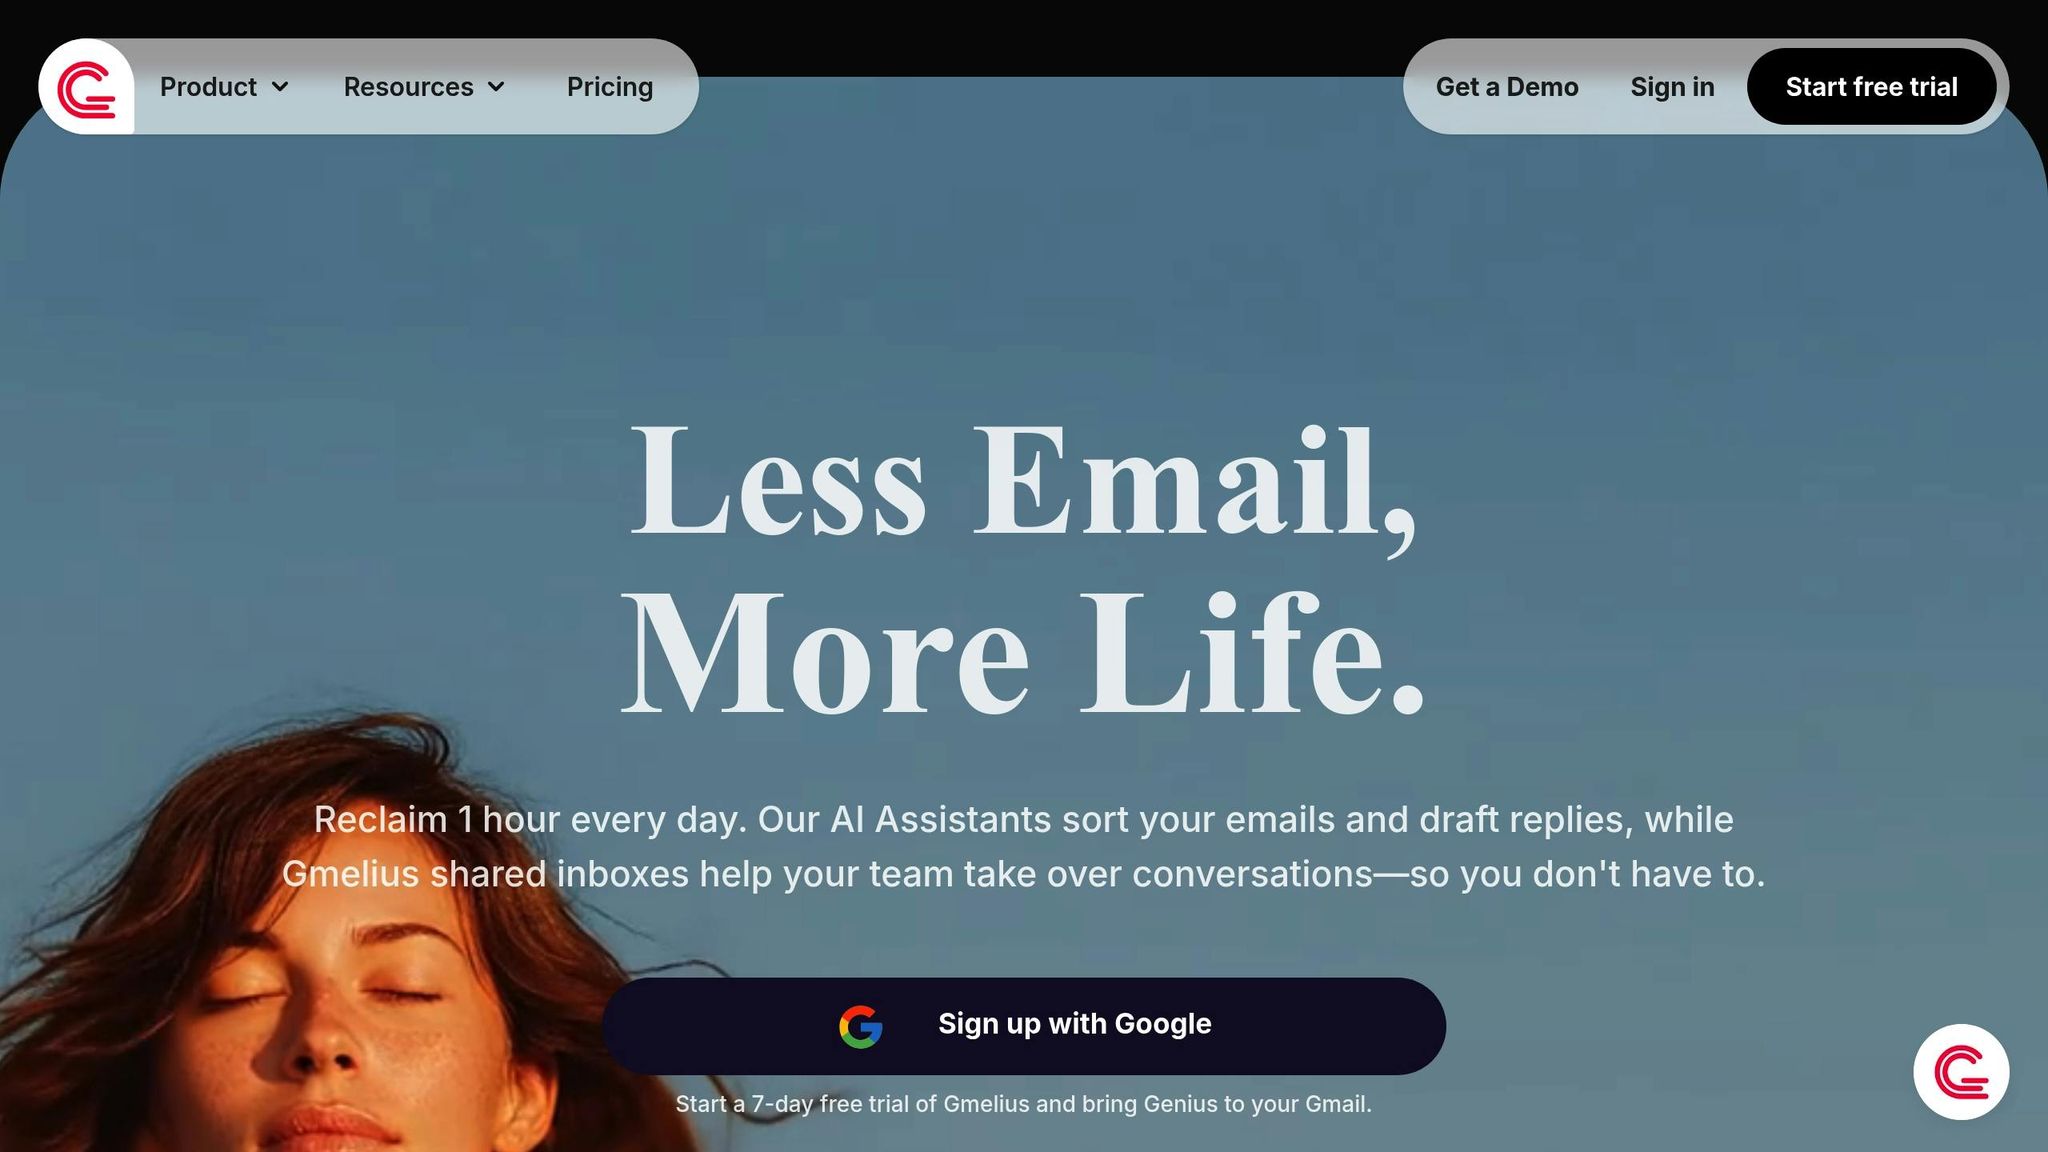Click the 7-day free trial caption text
The width and height of the screenshot is (2048, 1152).
click(x=1023, y=1104)
